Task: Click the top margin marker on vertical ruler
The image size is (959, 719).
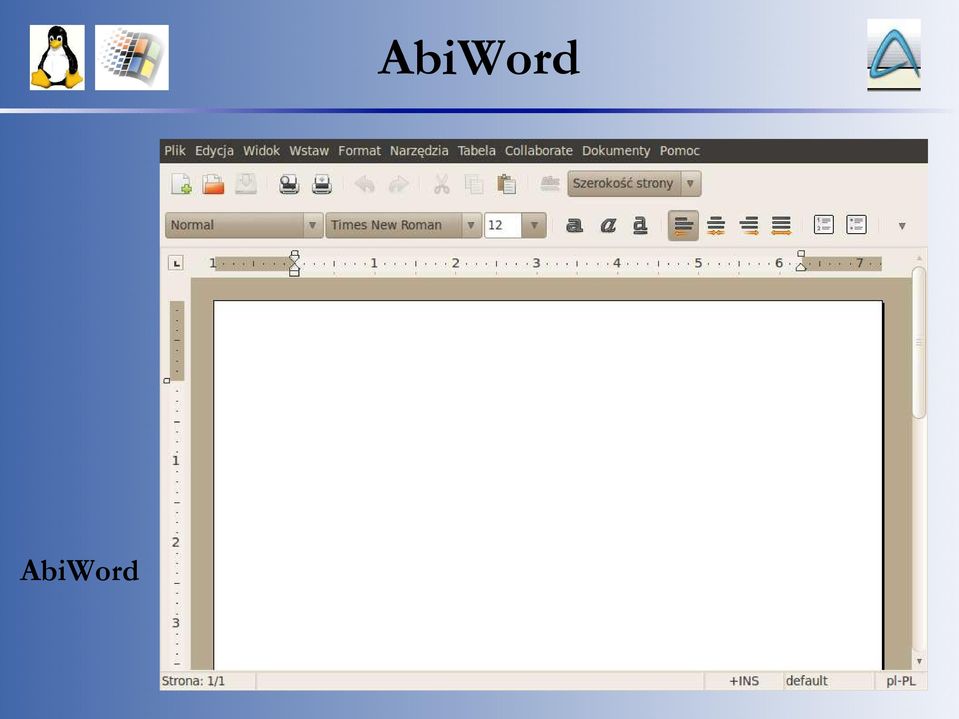Action: point(167,381)
